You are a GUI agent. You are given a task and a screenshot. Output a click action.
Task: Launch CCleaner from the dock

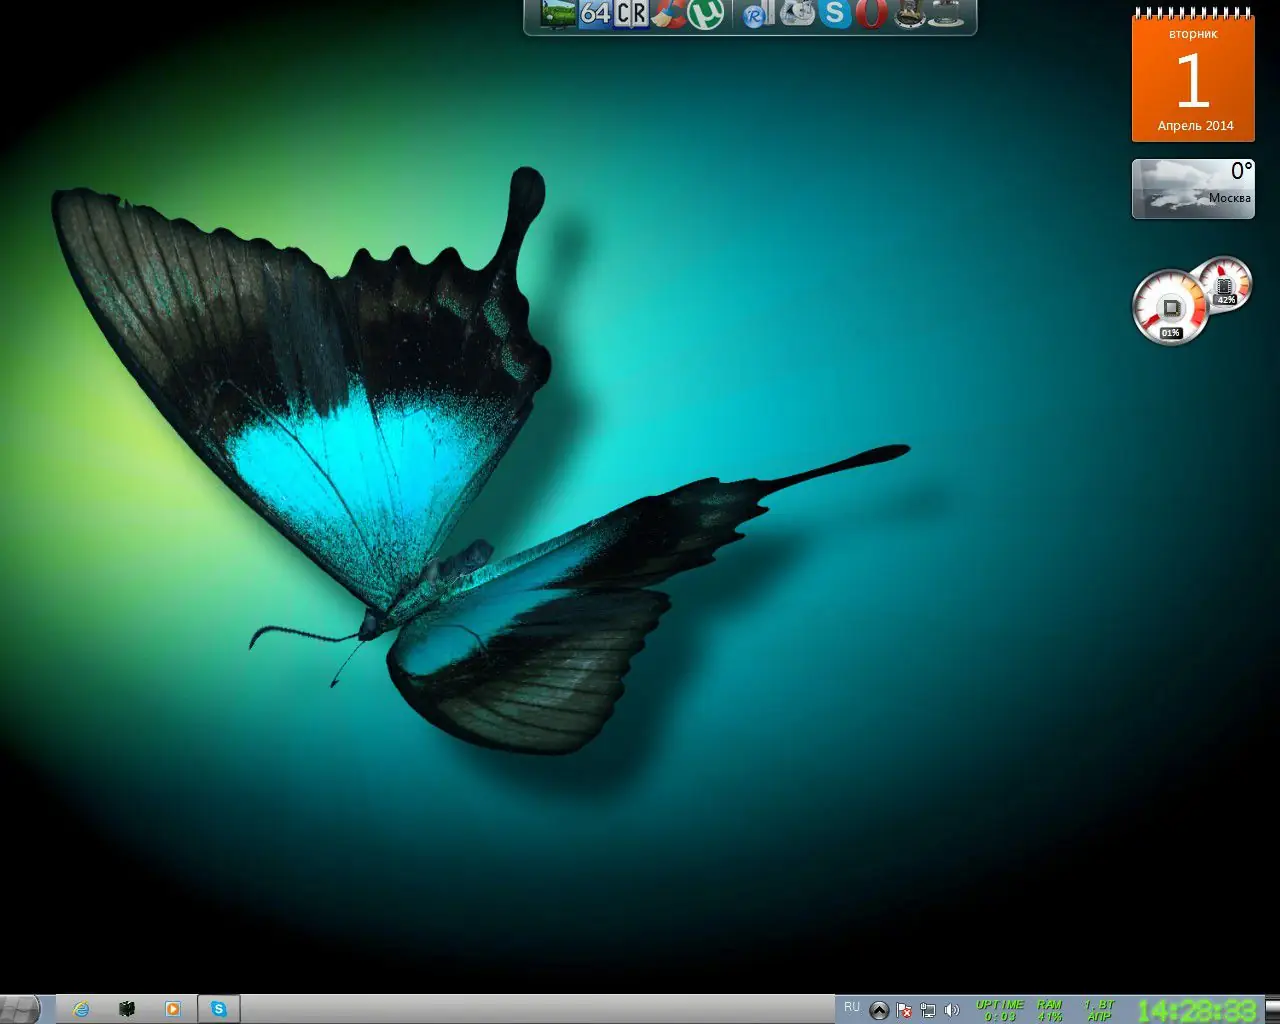(x=668, y=14)
